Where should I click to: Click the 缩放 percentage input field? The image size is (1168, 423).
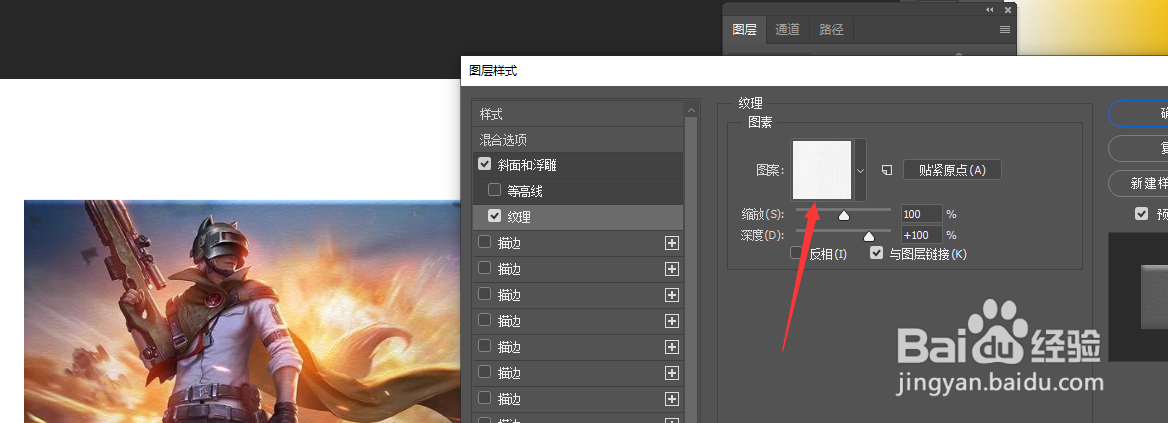click(921, 214)
